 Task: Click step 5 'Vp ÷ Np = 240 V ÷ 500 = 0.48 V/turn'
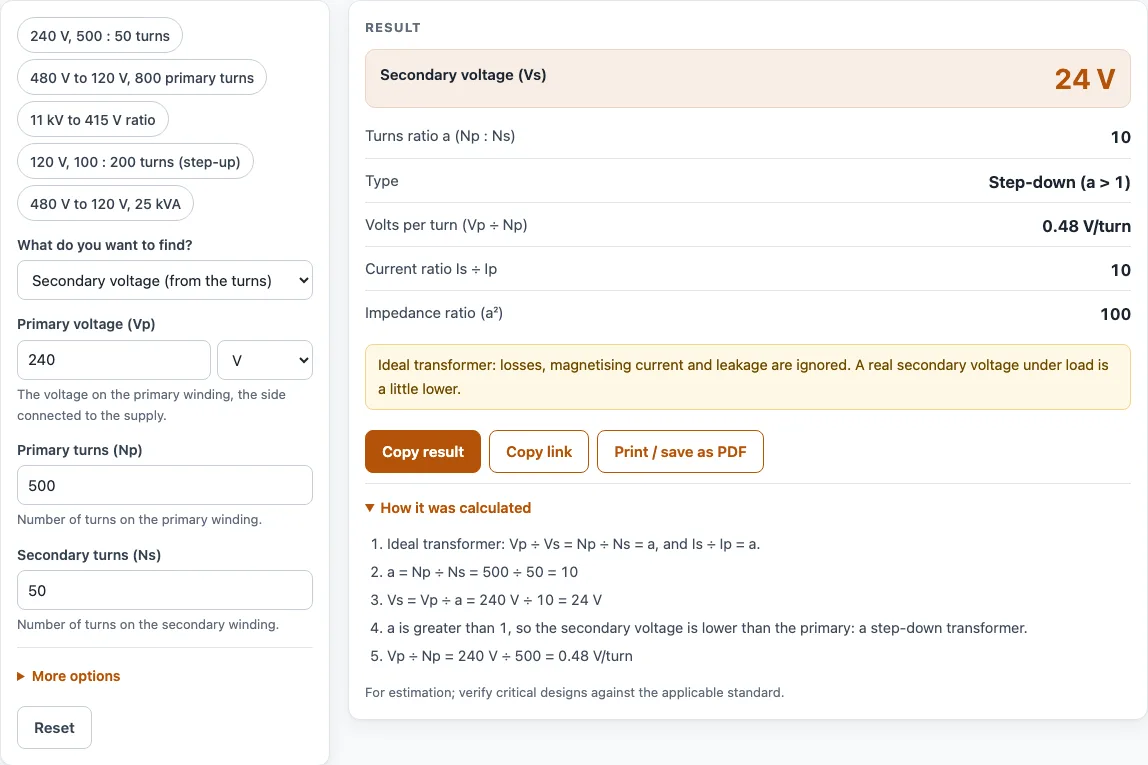tap(510, 656)
